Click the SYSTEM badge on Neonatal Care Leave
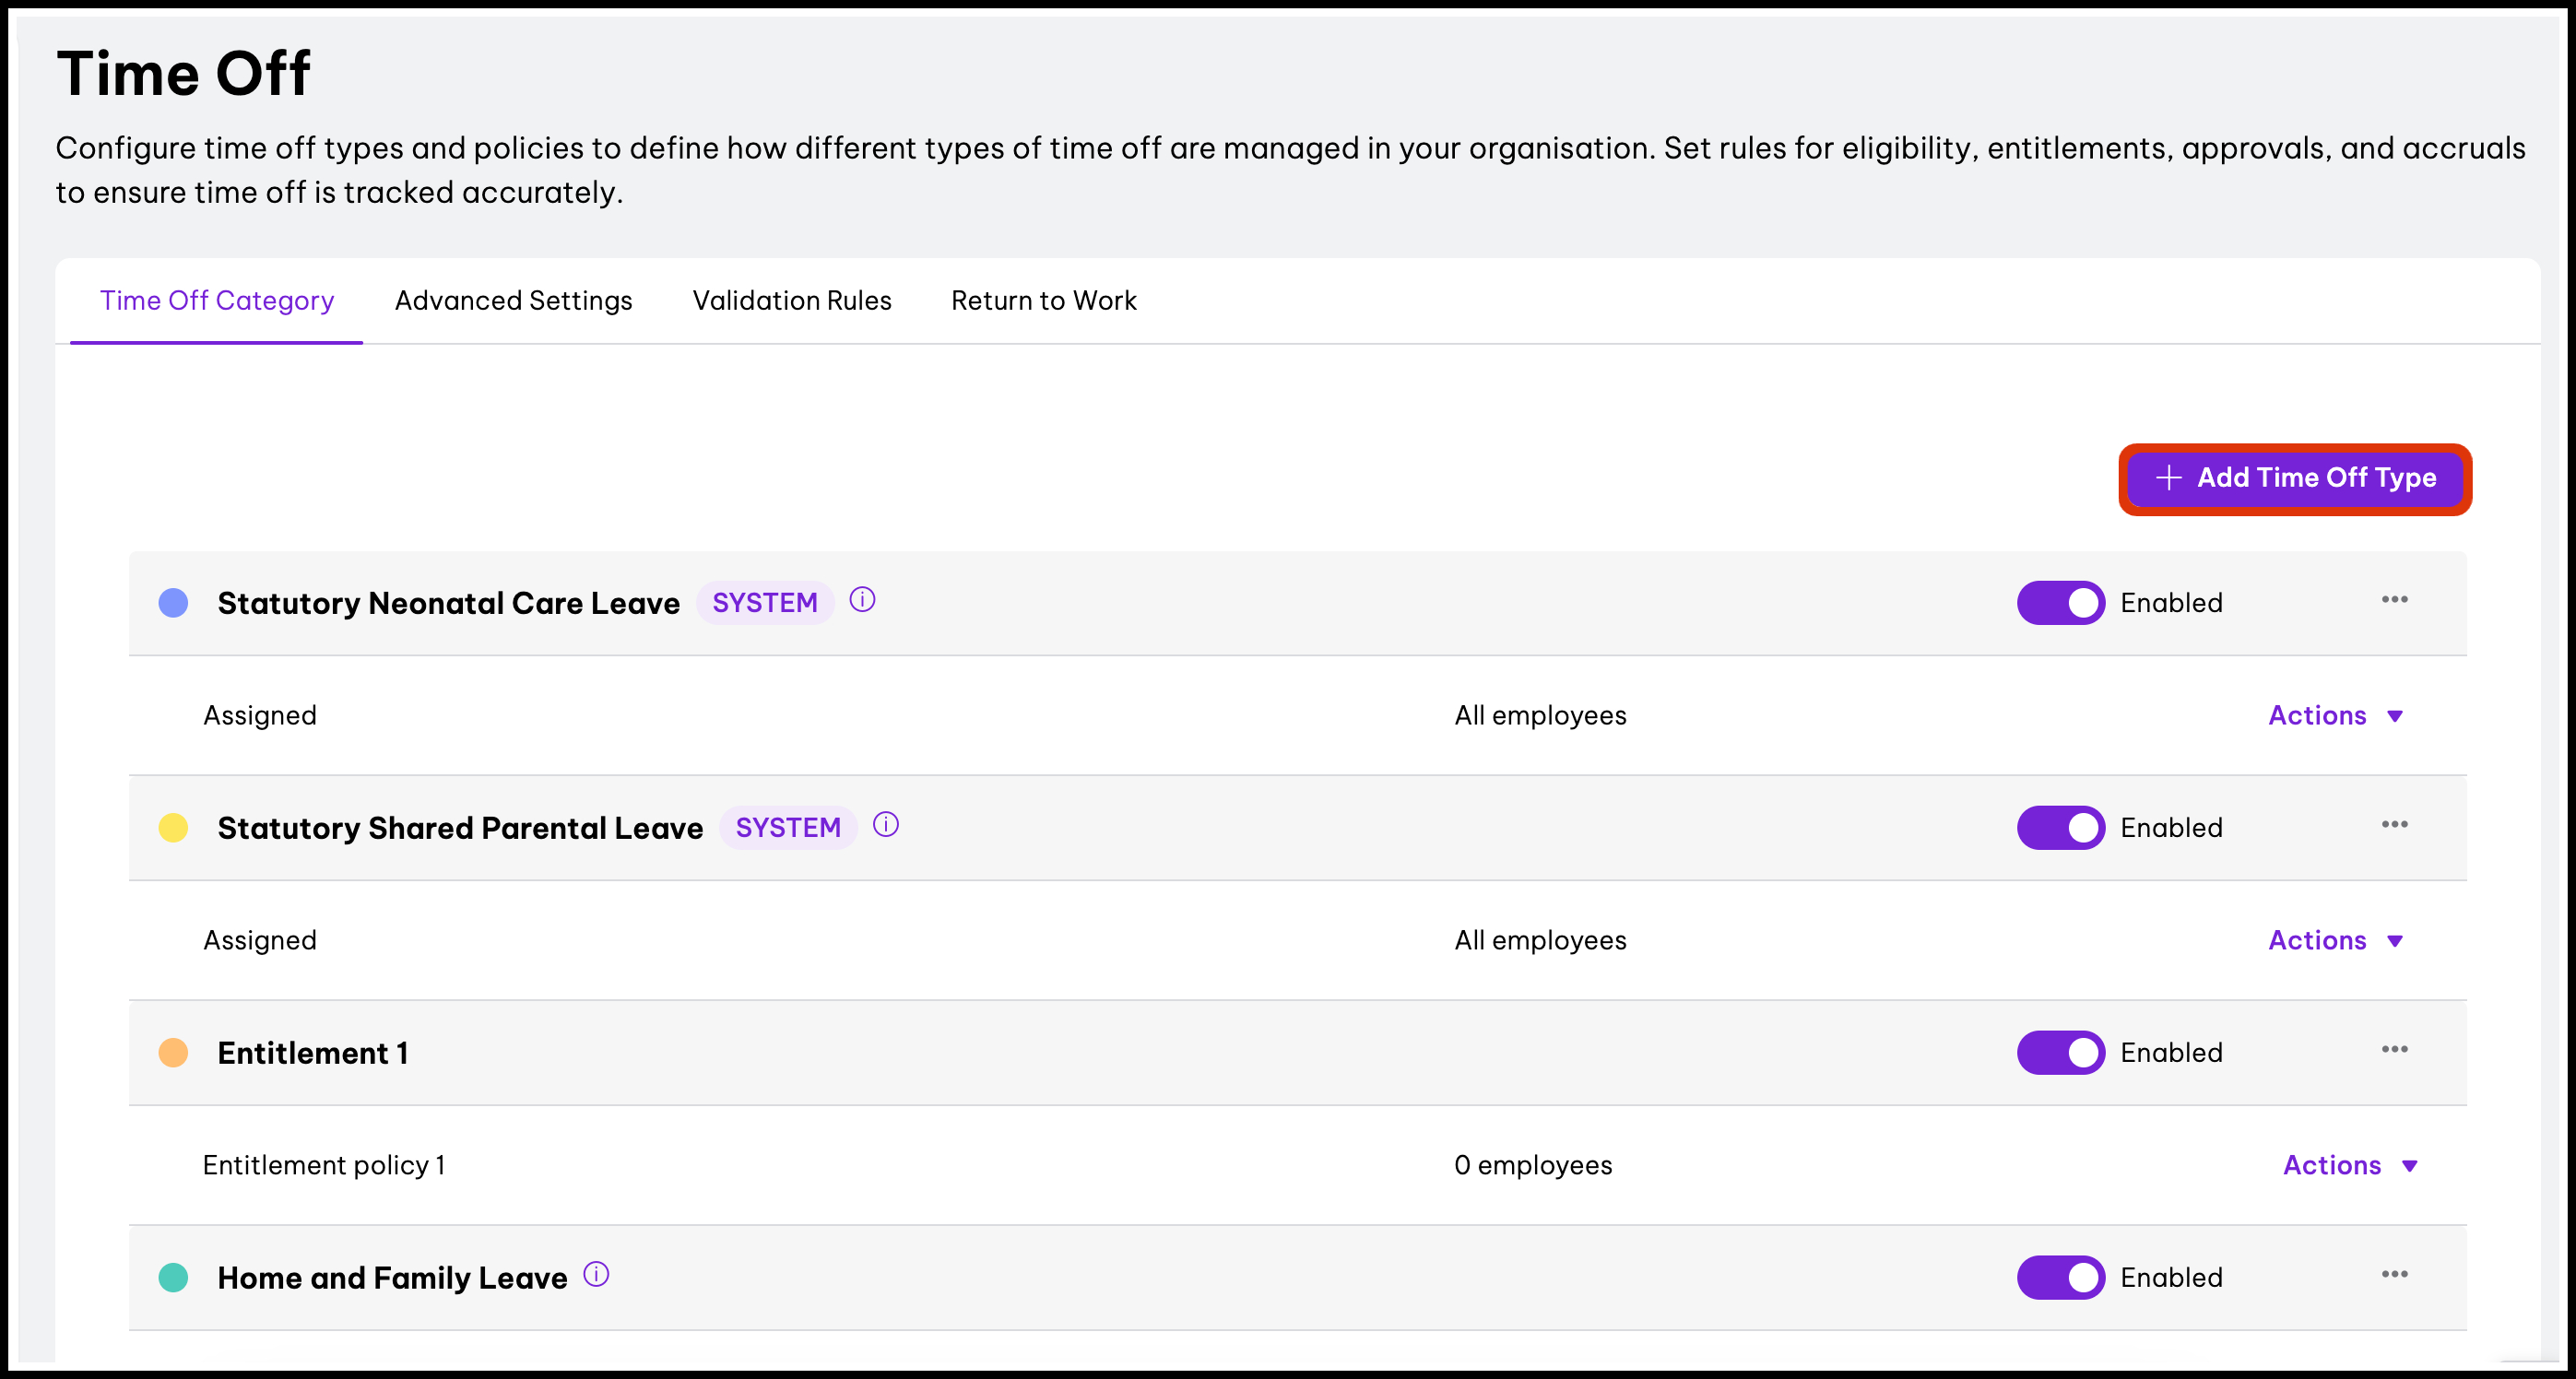This screenshot has height=1379, width=2576. (x=765, y=603)
